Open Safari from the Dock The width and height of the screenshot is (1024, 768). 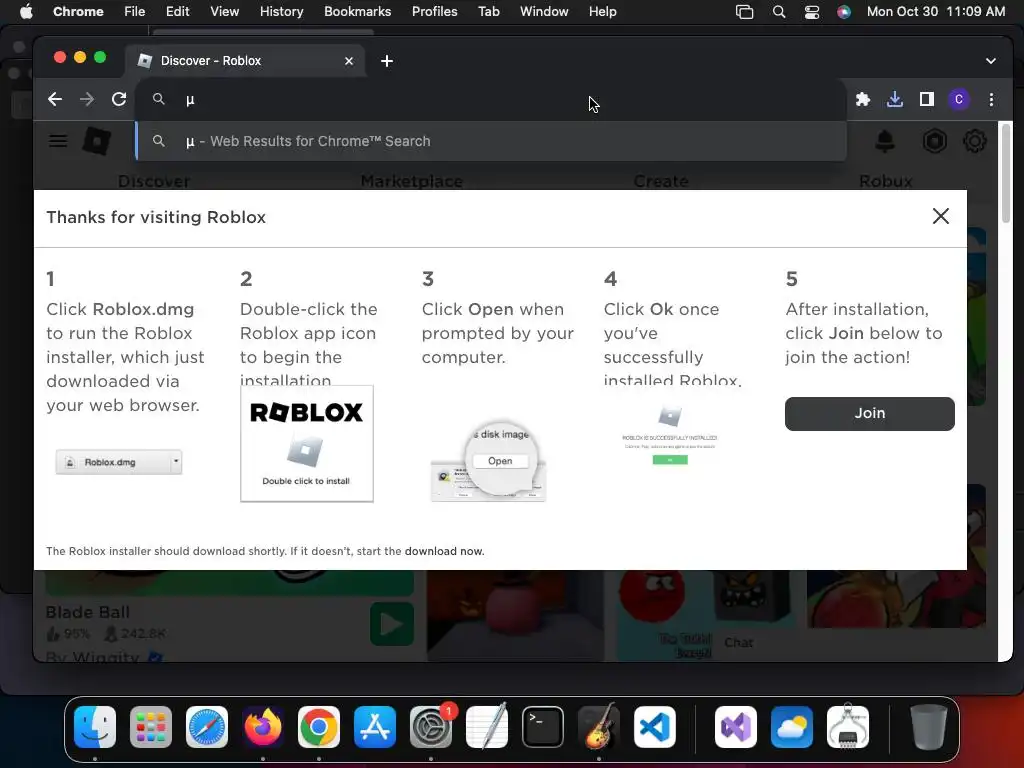coord(207,727)
